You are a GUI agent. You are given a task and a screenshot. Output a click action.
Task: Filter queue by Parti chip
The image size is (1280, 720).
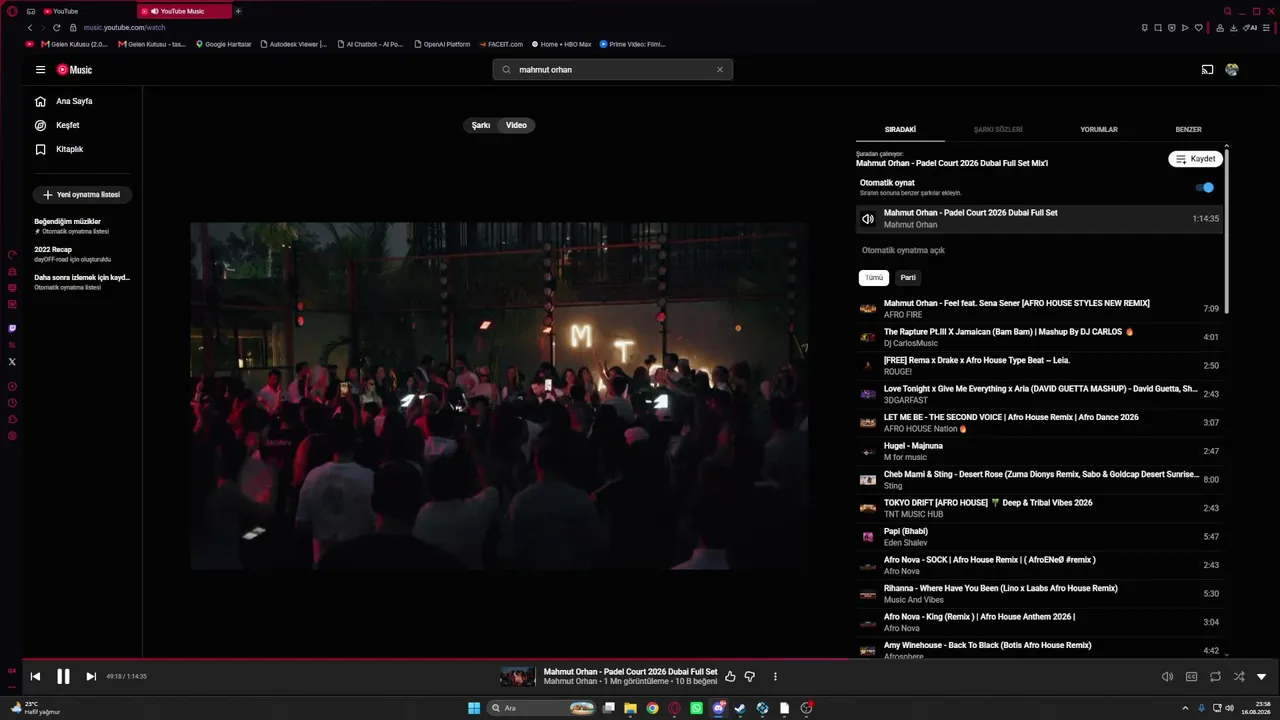(908, 278)
